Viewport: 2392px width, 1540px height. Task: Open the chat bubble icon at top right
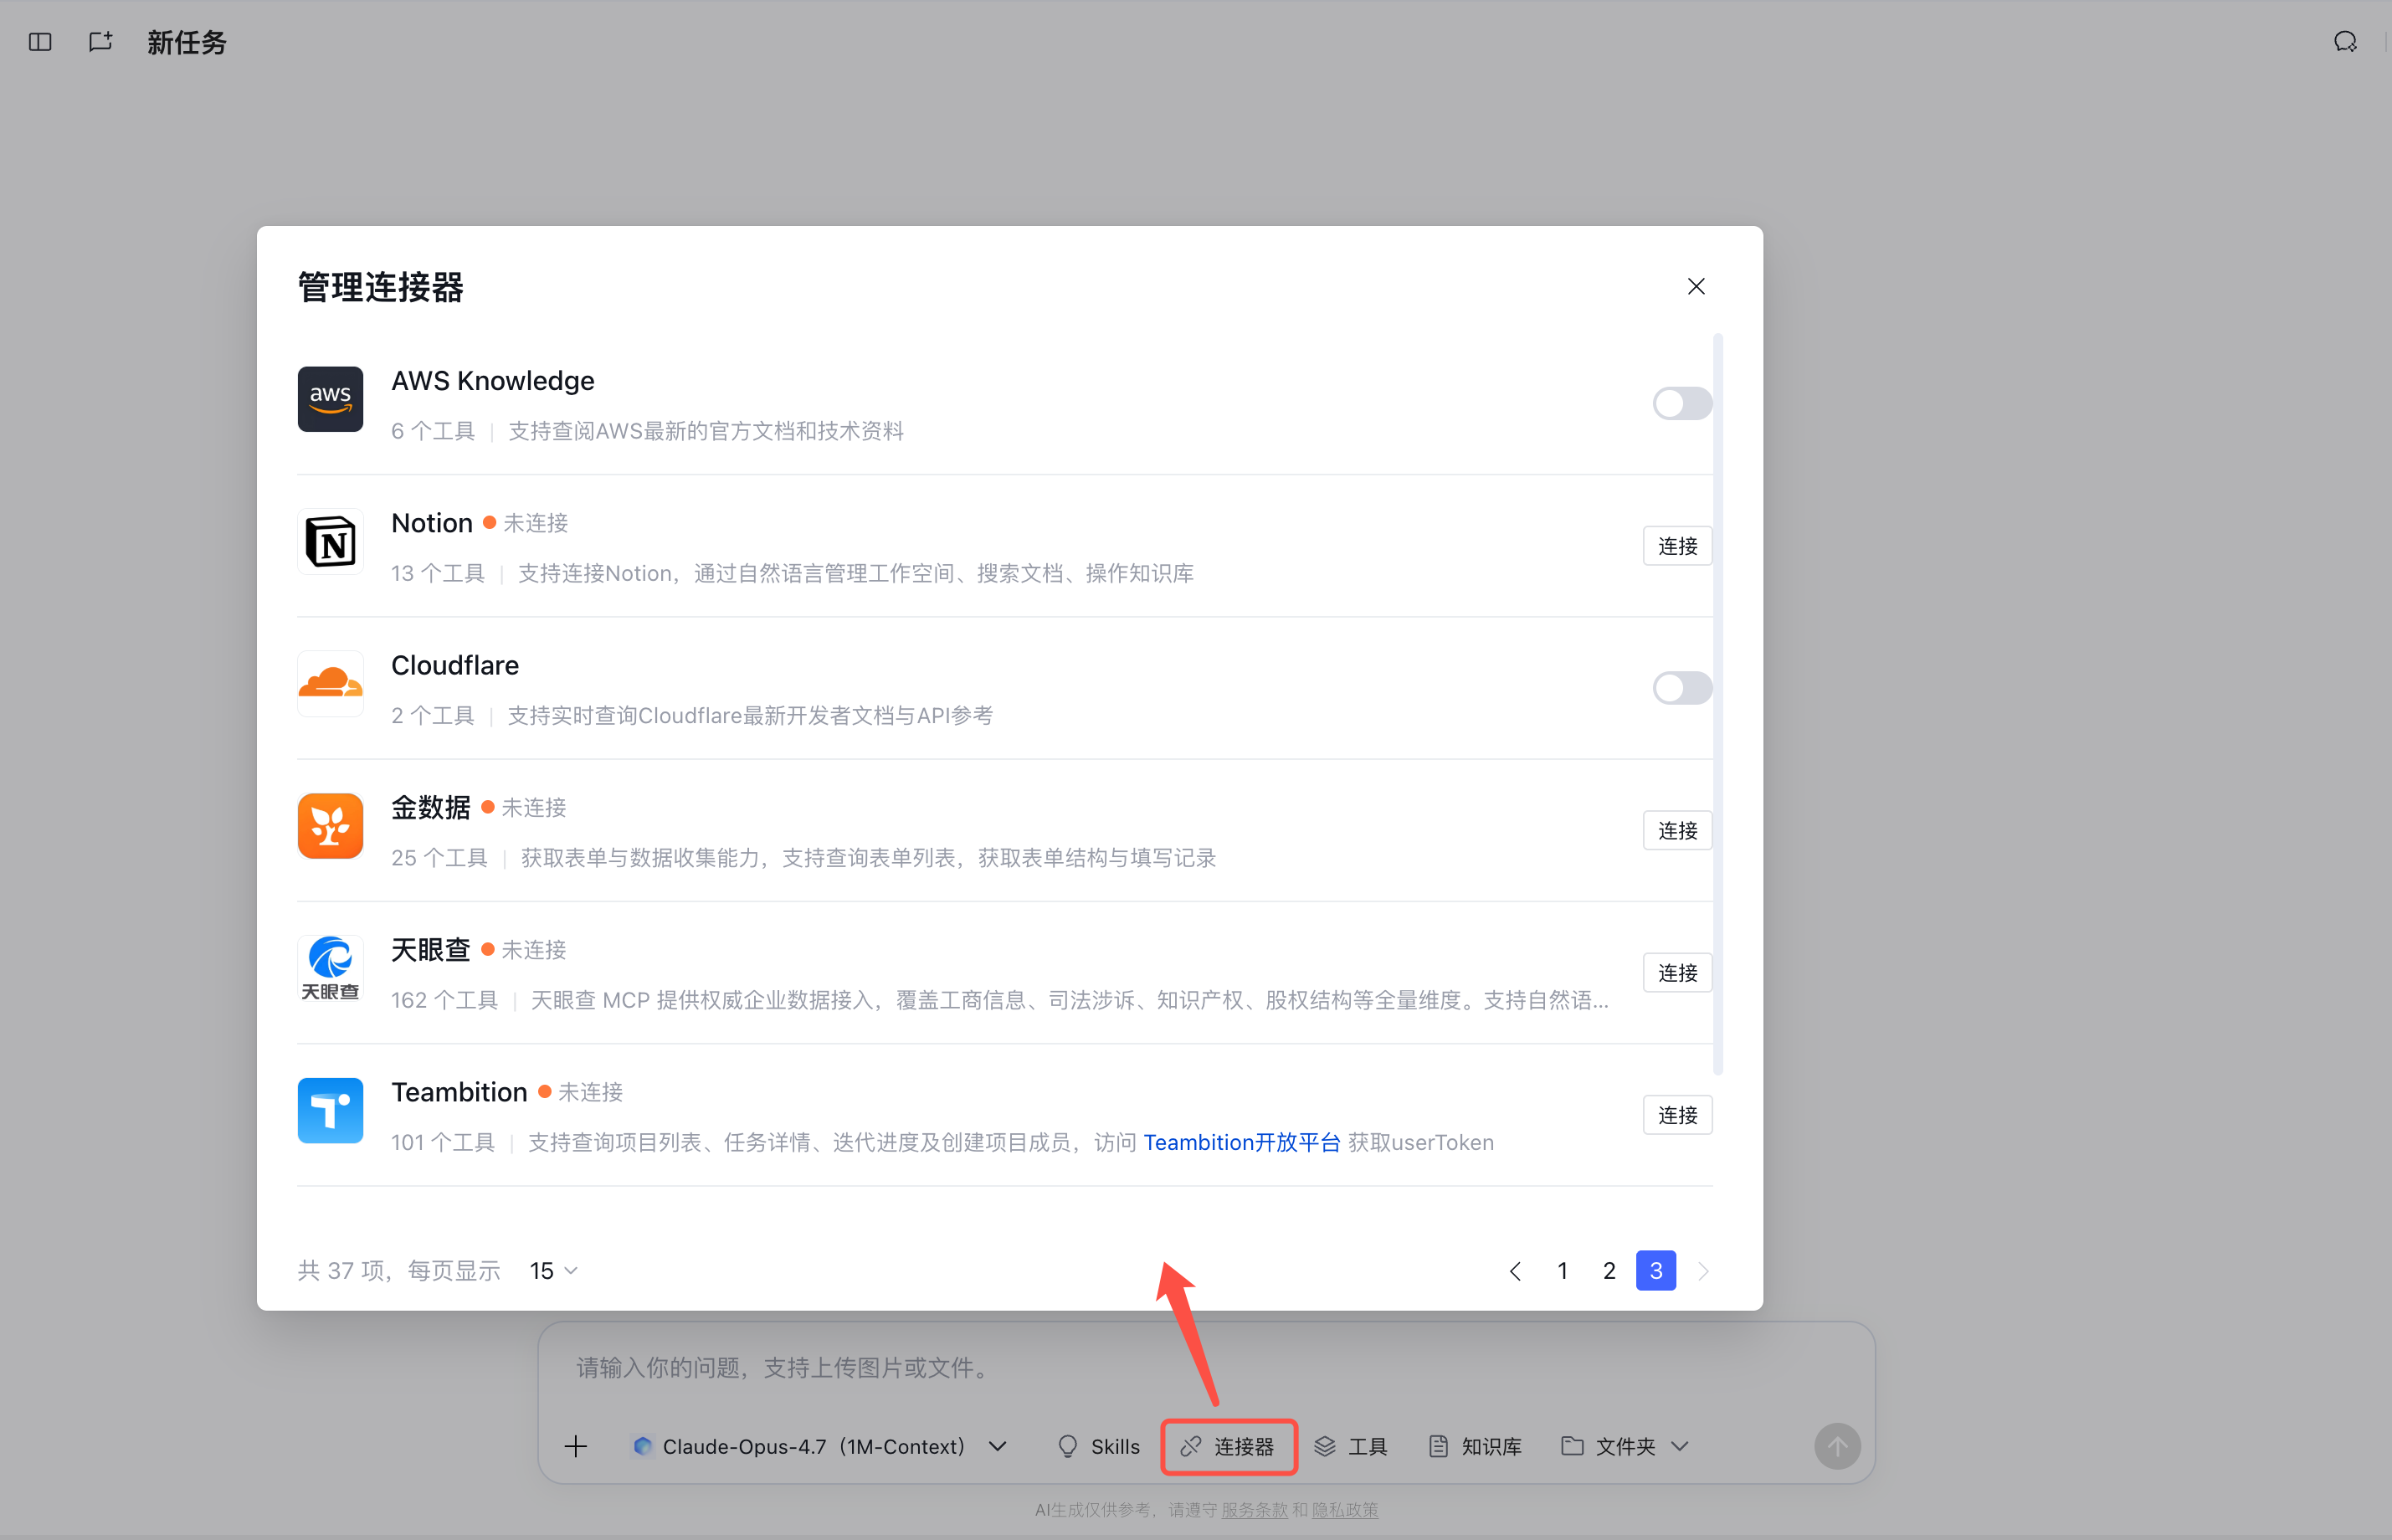tap(2345, 42)
